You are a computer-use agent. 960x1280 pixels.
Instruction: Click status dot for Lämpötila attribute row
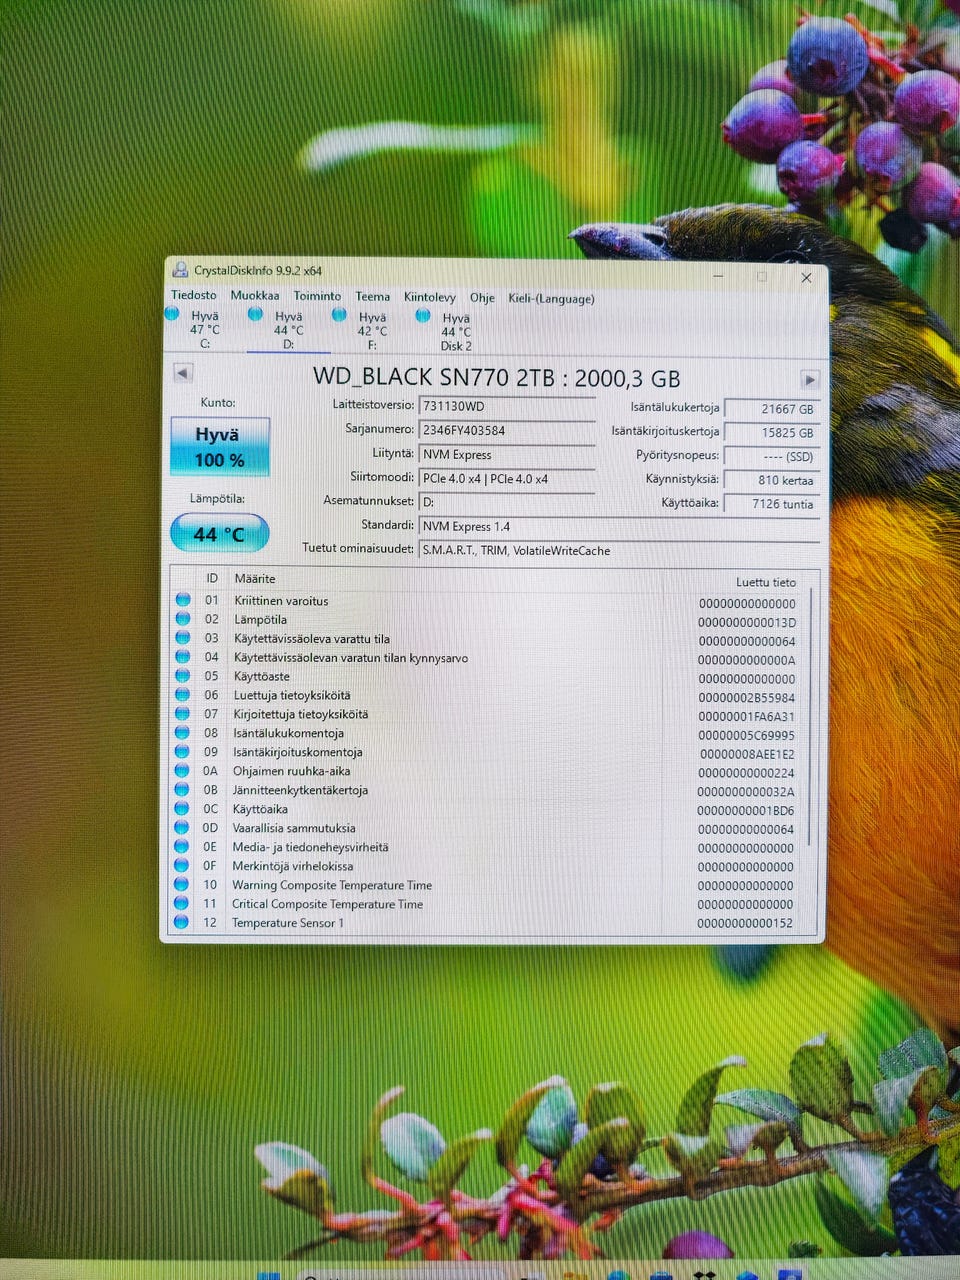point(183,619)
